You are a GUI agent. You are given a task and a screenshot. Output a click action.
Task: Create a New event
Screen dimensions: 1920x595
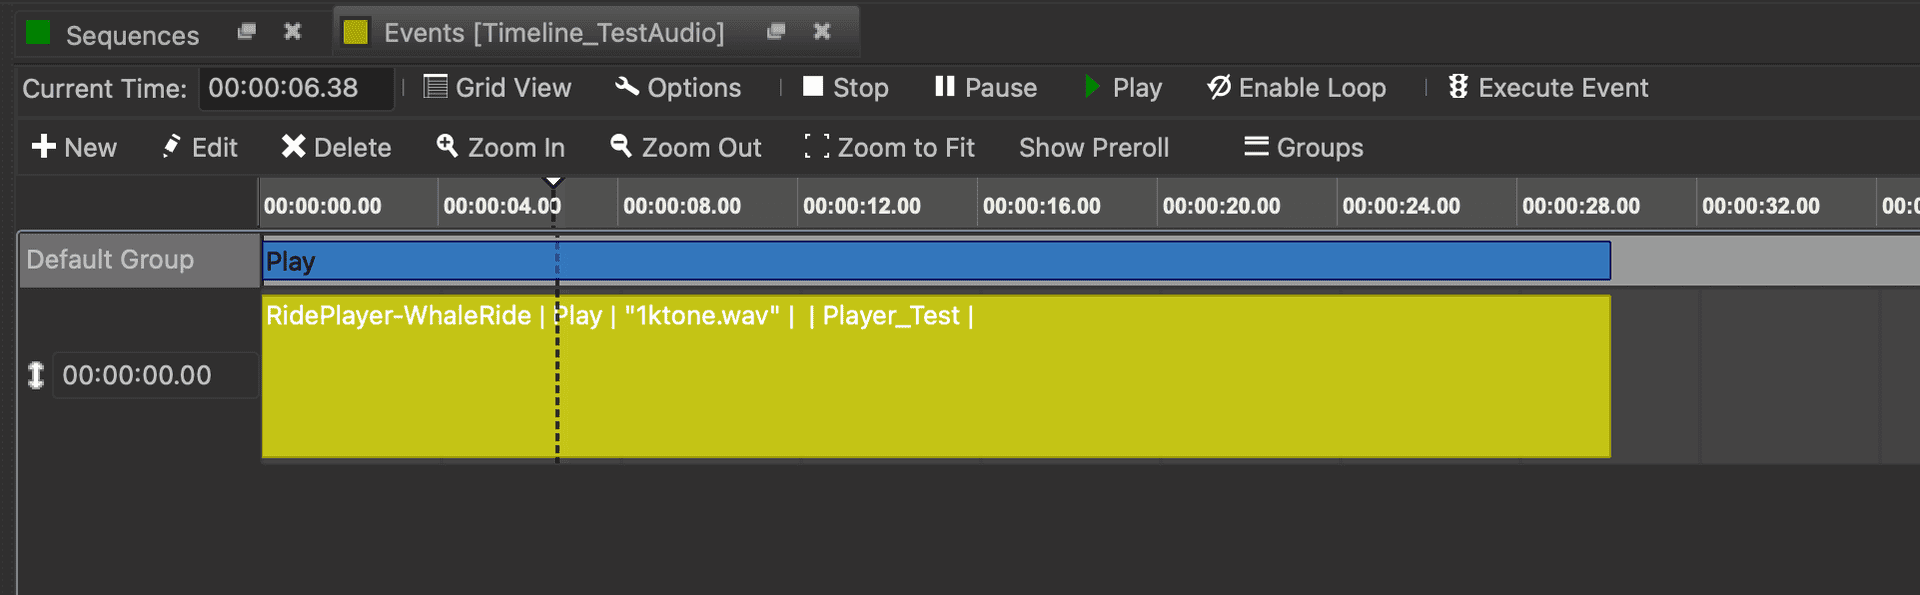[x=74, y=147]
